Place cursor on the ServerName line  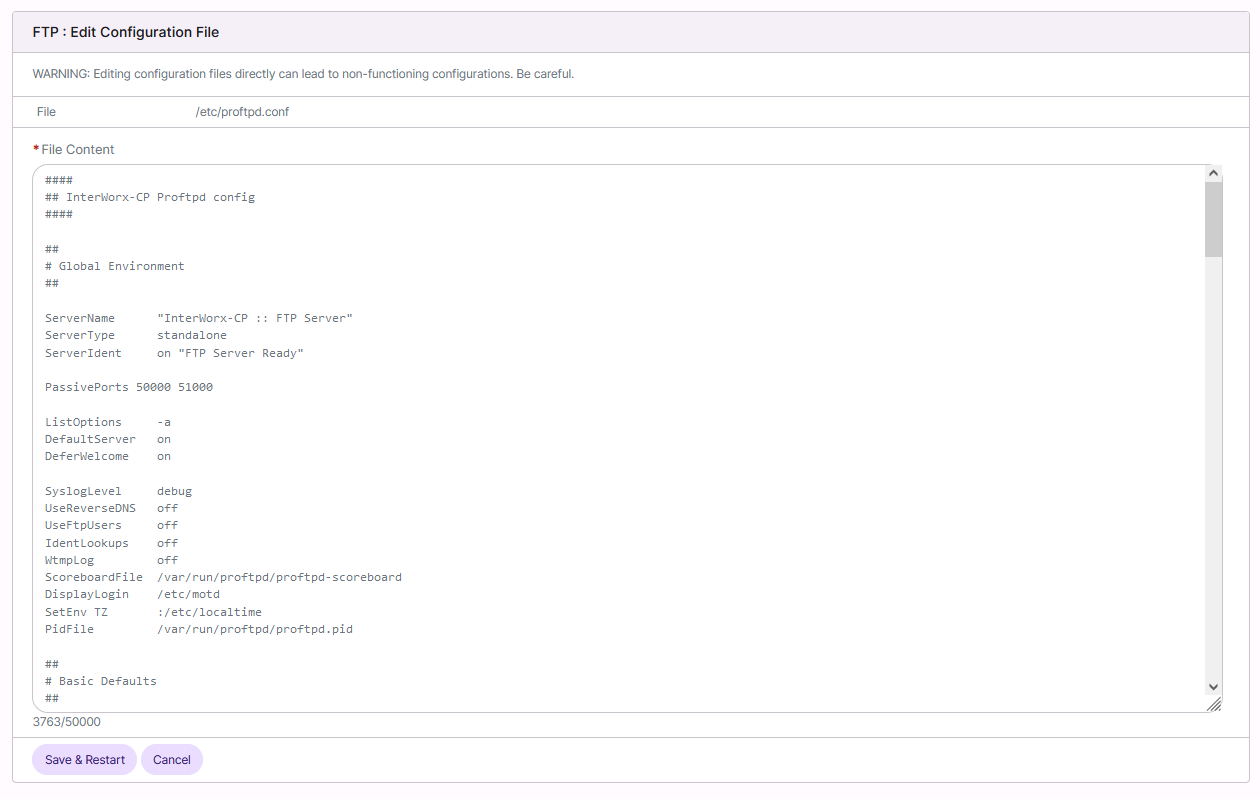[x=200, y=317]
